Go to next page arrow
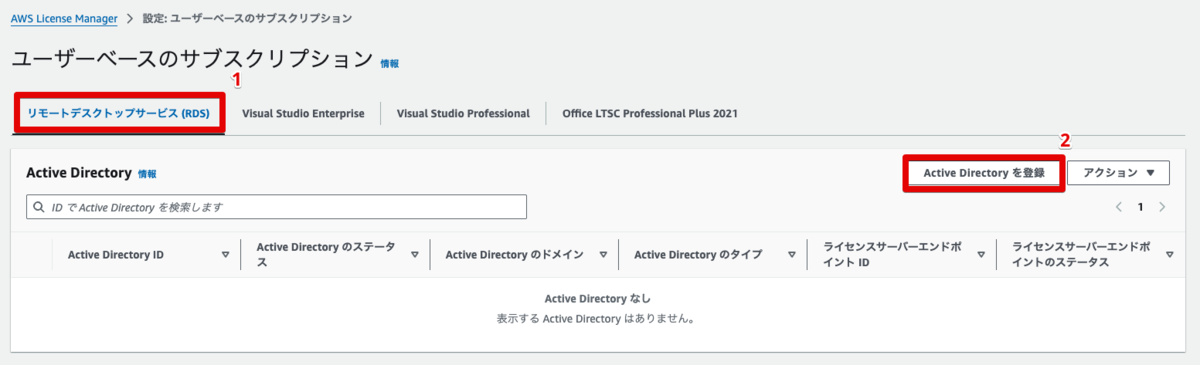Image resolution: width=1200 pixels, height=365 pixels. [x=1162, y=207]
